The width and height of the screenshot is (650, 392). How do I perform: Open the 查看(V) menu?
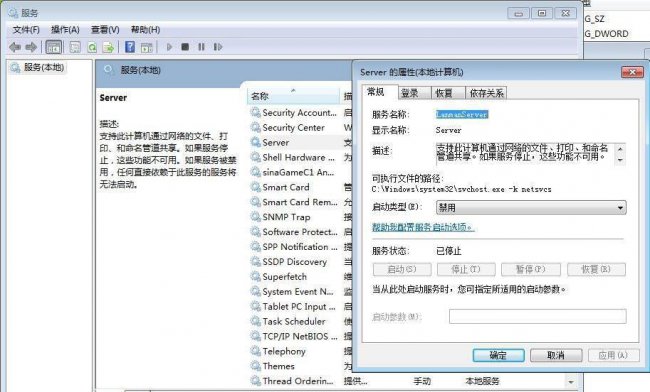tap(105, 30)
